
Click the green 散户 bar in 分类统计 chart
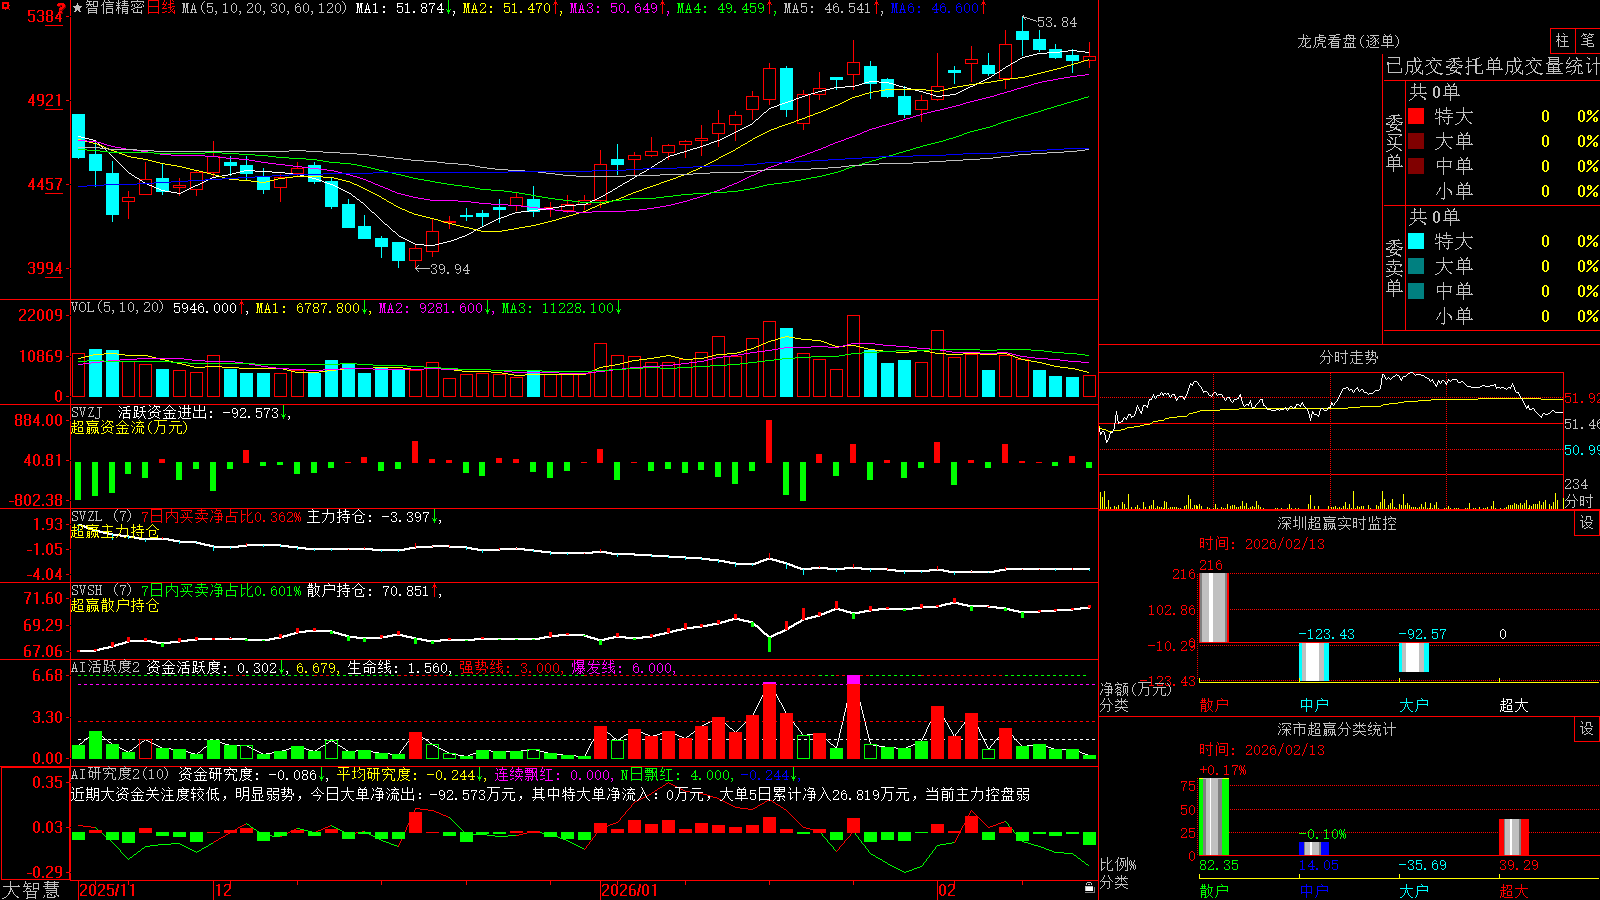(x=1213, y=816)
